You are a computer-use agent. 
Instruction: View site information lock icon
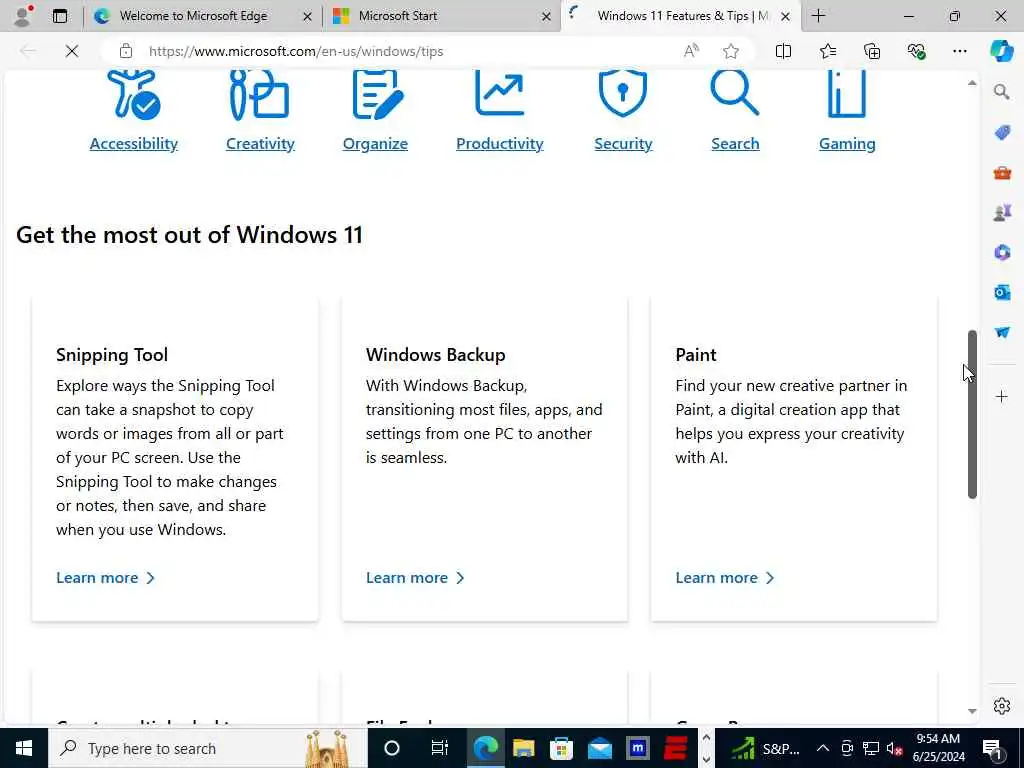click(125, 51)
